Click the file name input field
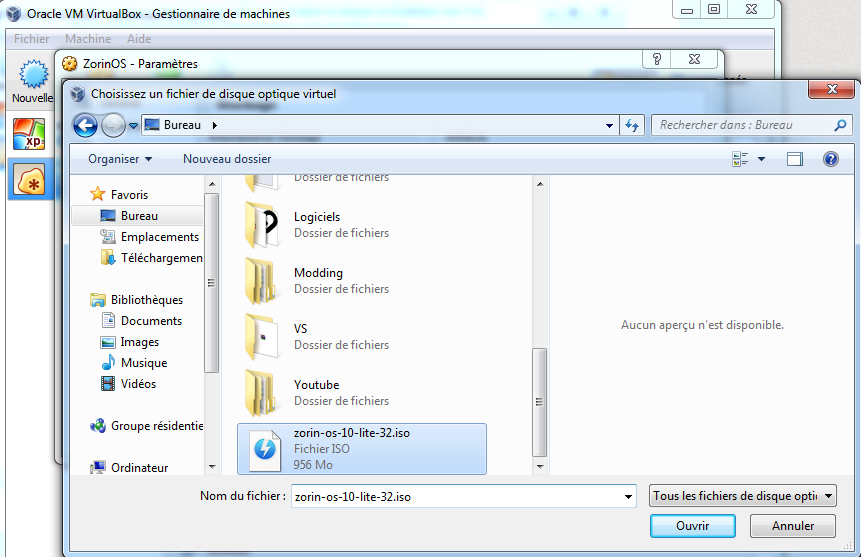Image resolution: width=861 pixels, height=557 pixels. tap(456, 497)
